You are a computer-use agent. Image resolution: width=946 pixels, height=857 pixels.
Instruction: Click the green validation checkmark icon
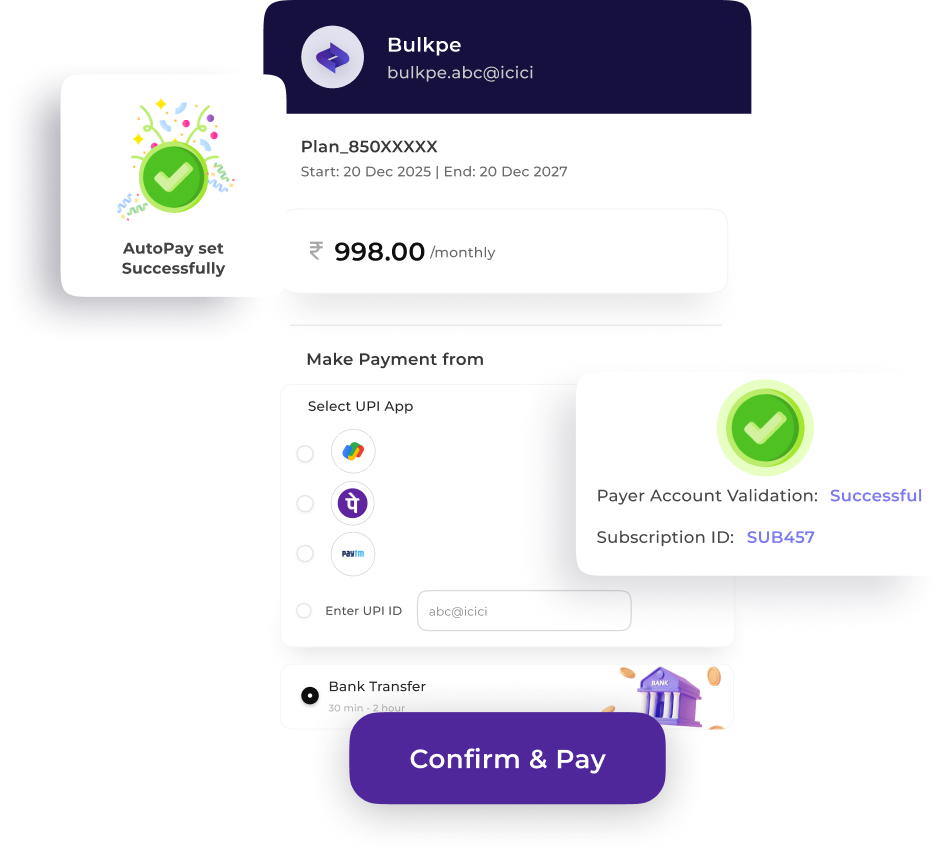[765, 428]
